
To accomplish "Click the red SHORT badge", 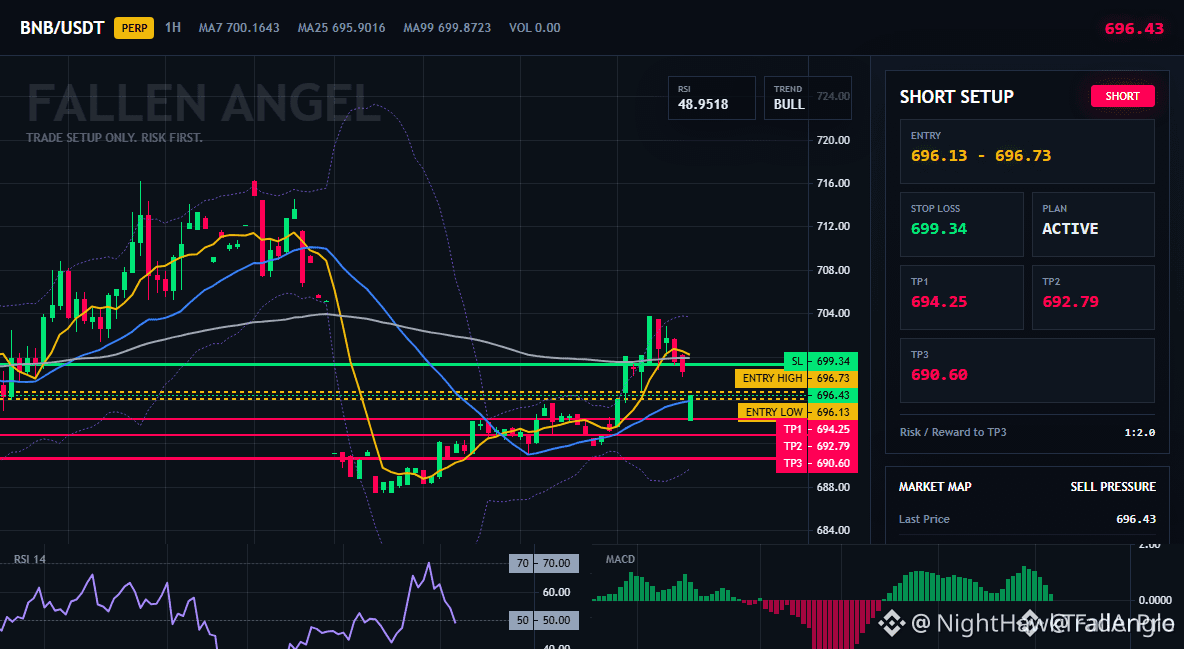I will [x=1122, y=96].
